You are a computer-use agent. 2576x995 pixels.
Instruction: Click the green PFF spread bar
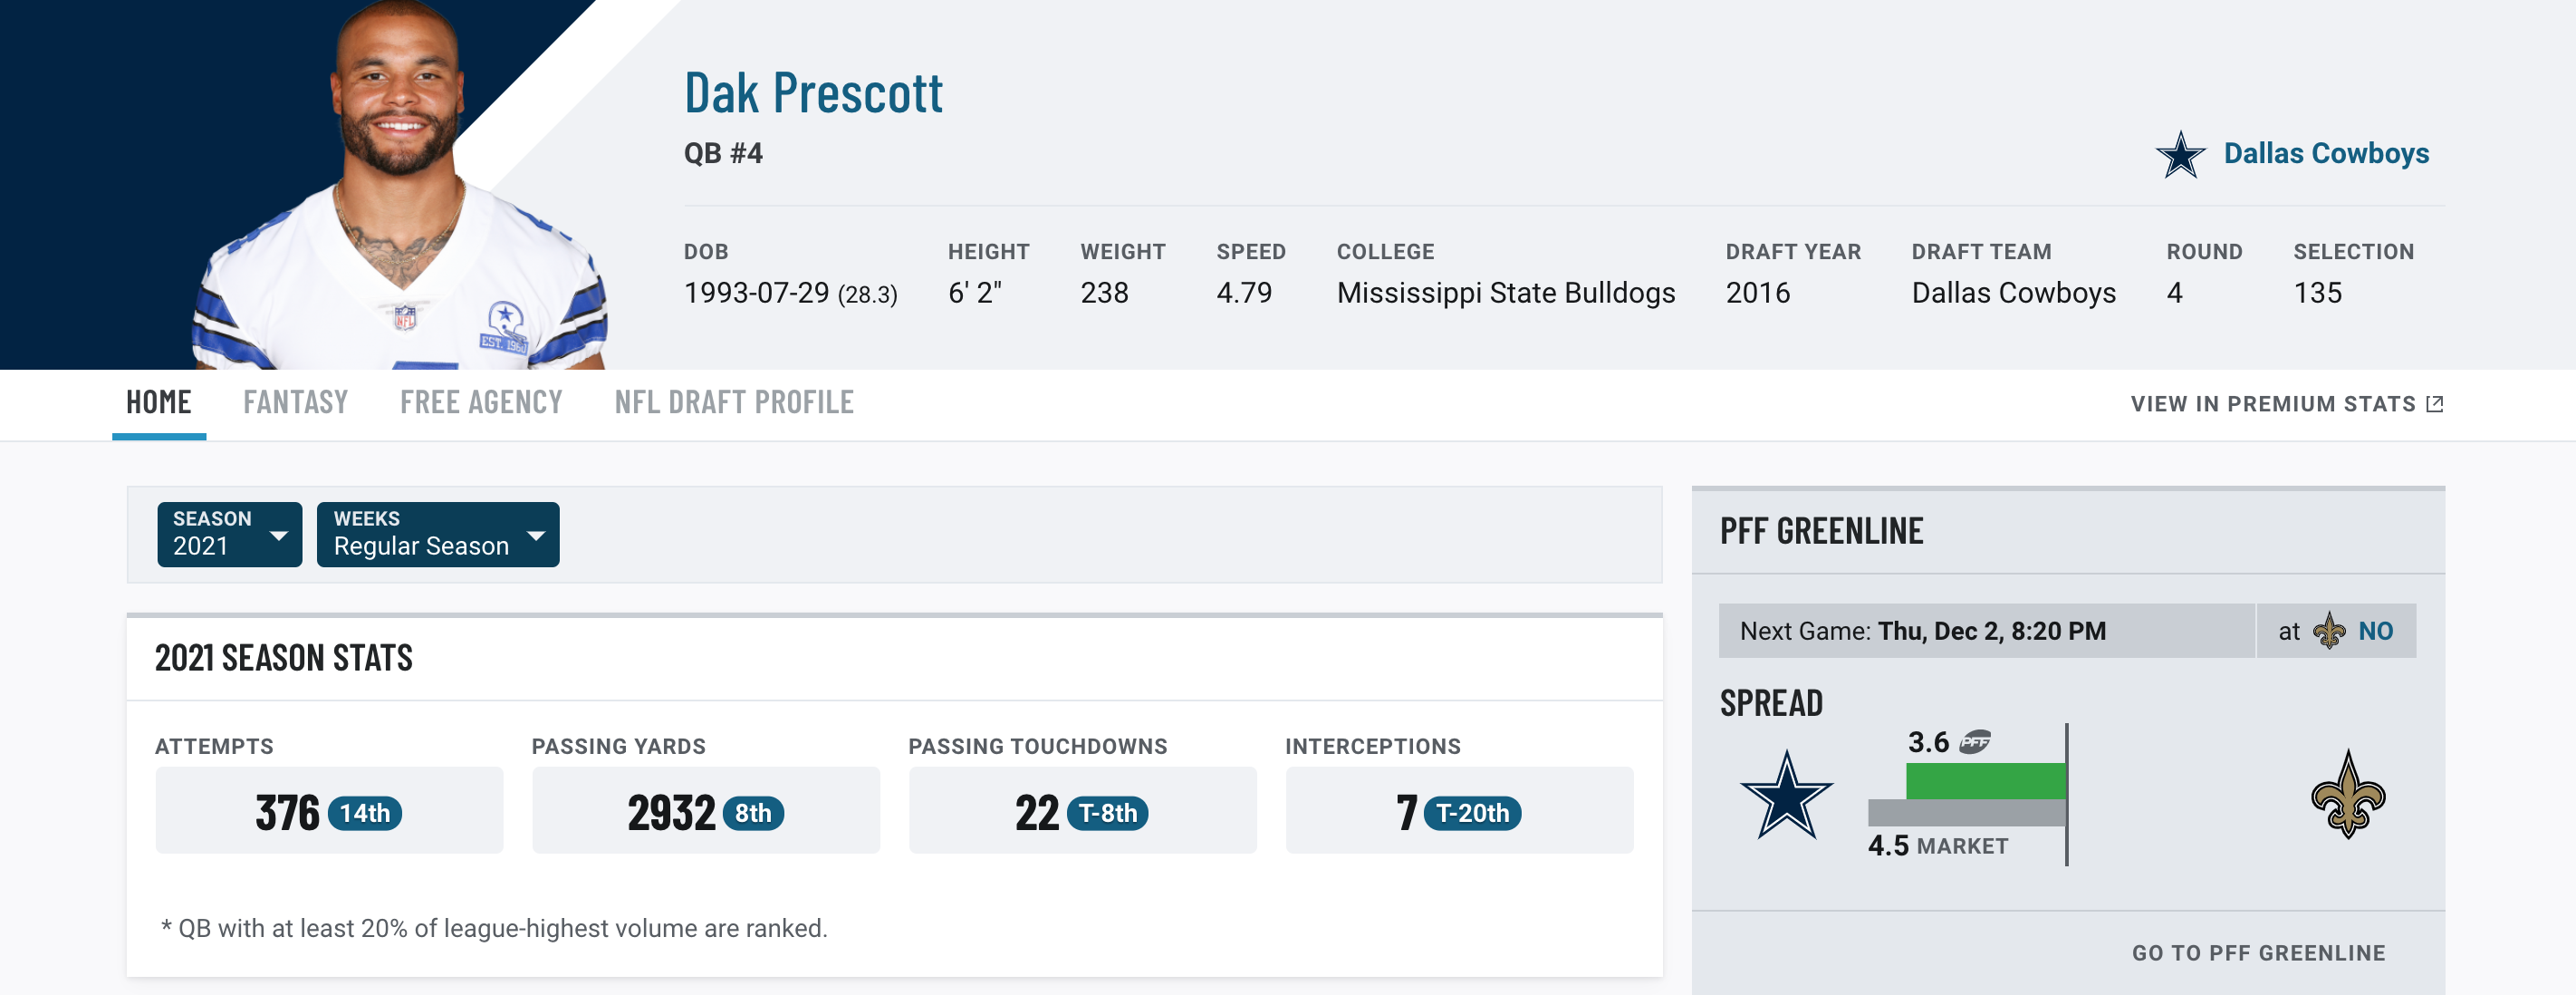coord(1985,781)
